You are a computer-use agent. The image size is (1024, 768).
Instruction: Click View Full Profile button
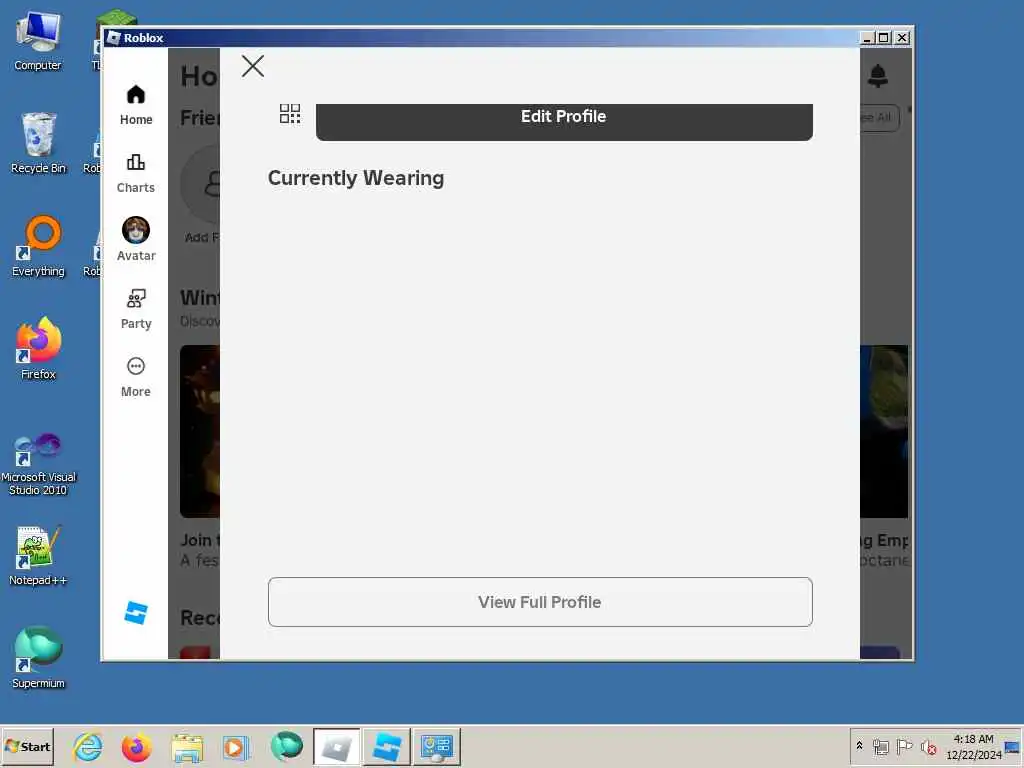[540, 601]
